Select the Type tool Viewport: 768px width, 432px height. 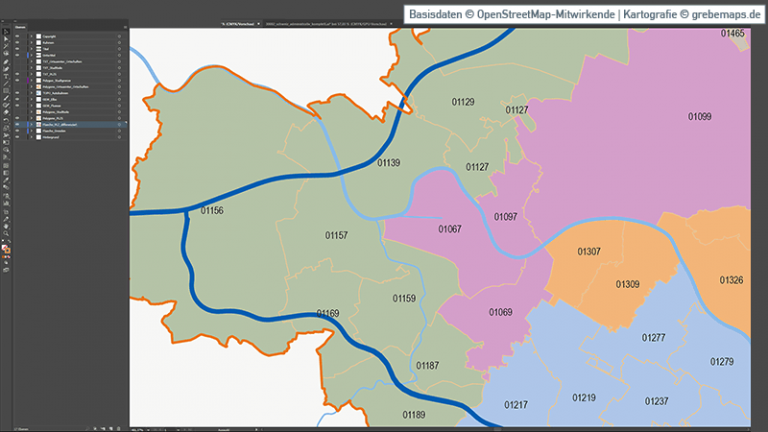pyautogui.click(x=5, y=76)
